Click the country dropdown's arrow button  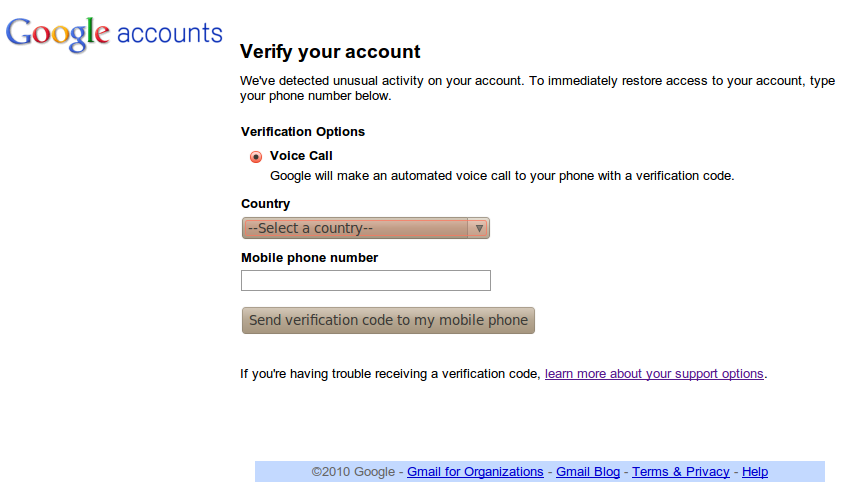pyautogui.click(x=479, y=228)
